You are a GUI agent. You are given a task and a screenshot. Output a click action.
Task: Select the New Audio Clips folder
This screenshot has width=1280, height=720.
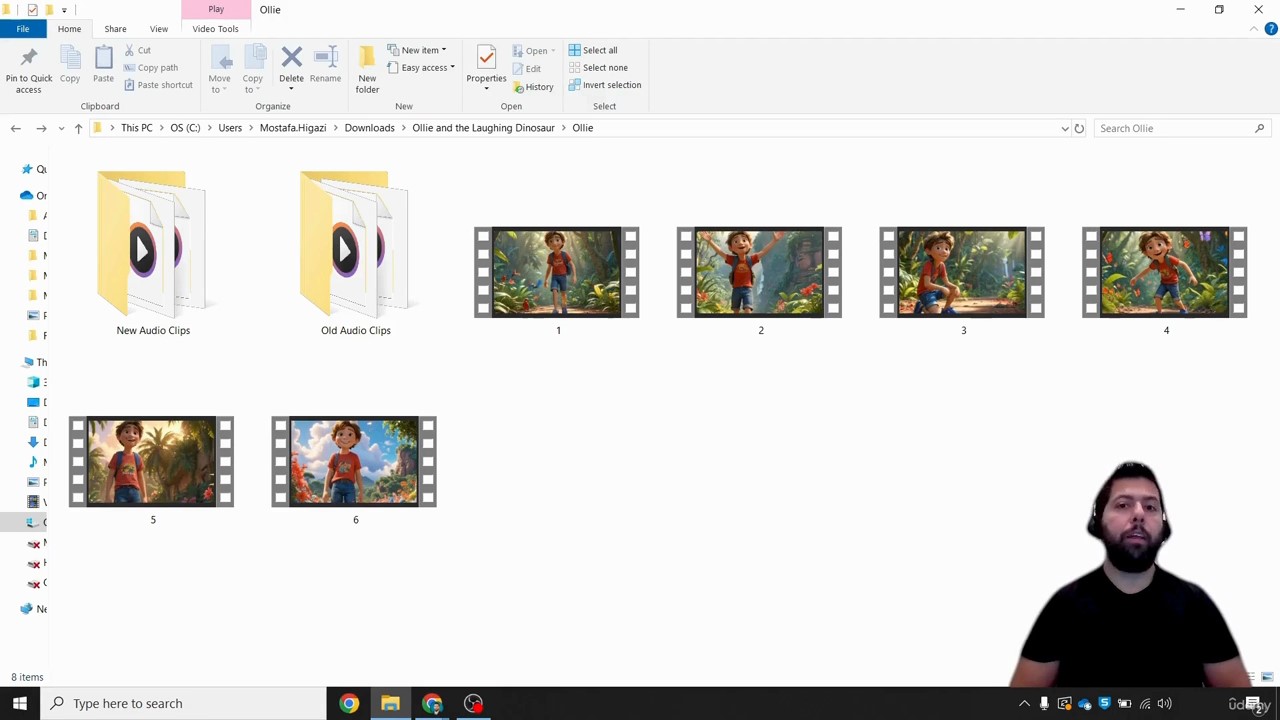pos(153,253)
